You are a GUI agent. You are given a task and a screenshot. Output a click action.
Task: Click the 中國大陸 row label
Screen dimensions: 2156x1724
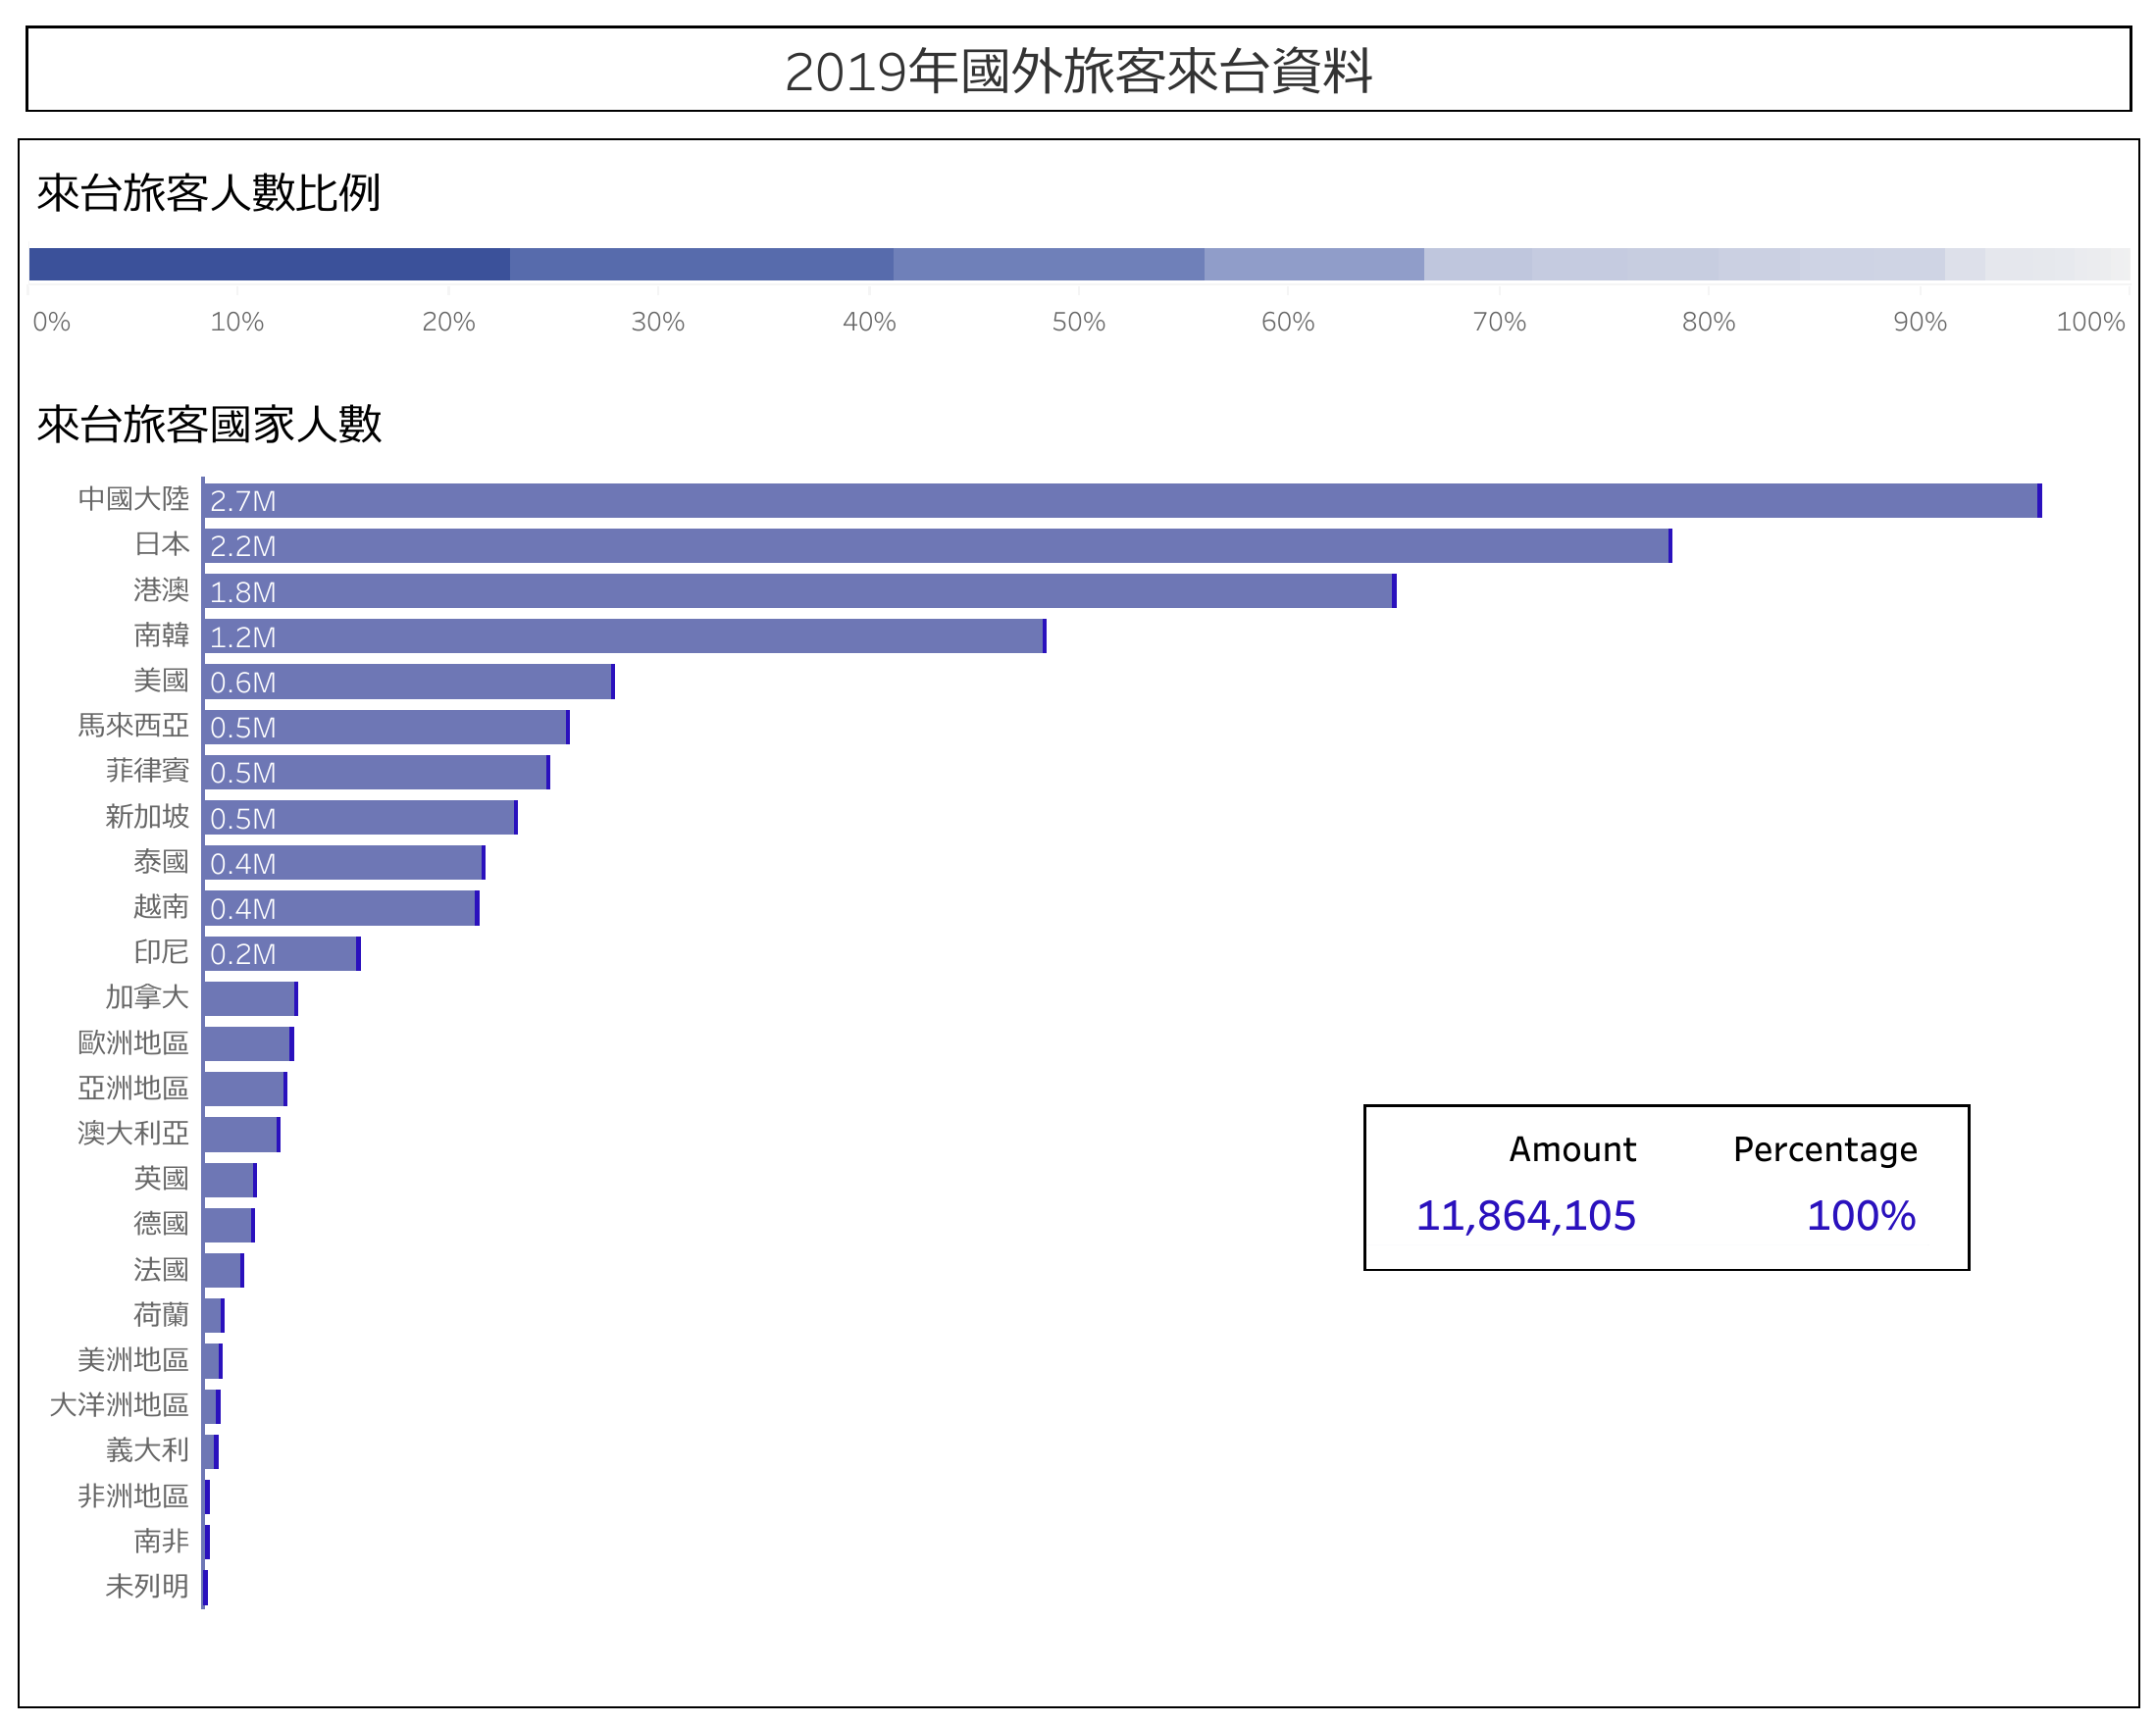pos(133,498)
